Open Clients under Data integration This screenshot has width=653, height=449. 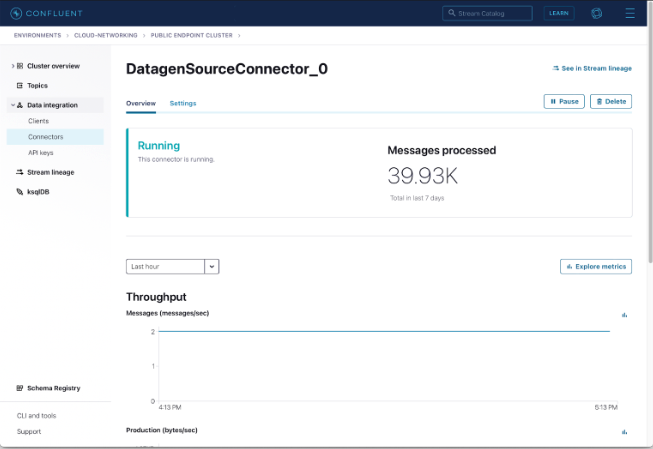click(38, 121)
